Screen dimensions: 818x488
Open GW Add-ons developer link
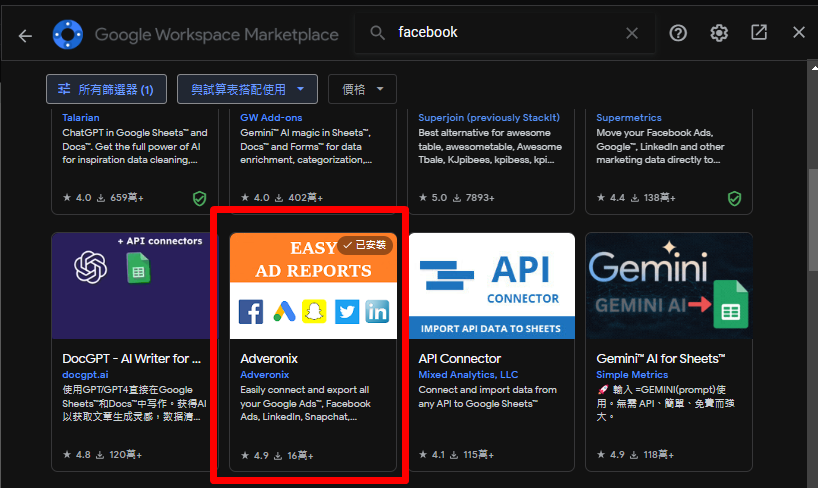click(271, 117)
